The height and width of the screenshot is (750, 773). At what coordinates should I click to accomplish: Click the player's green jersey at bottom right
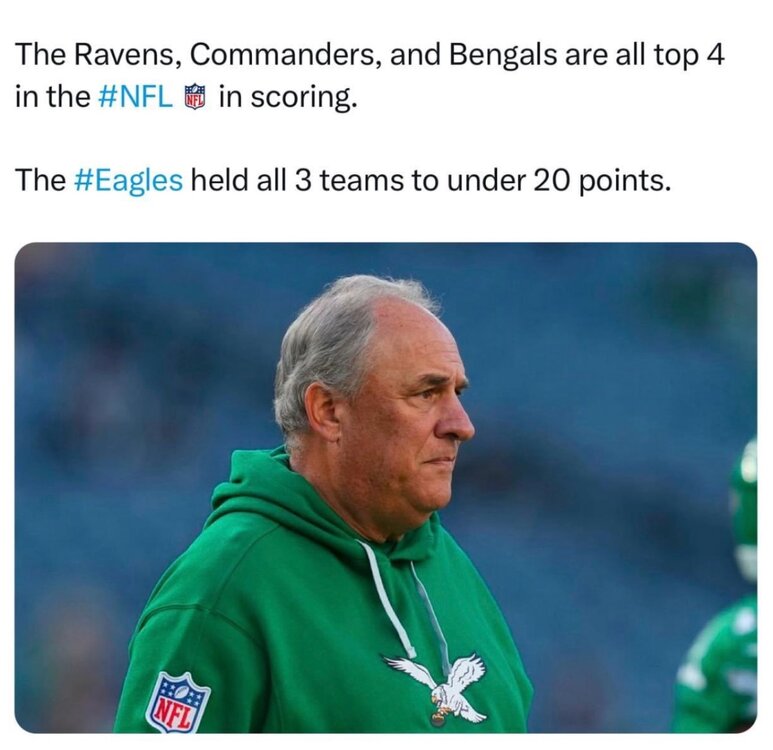720,670
